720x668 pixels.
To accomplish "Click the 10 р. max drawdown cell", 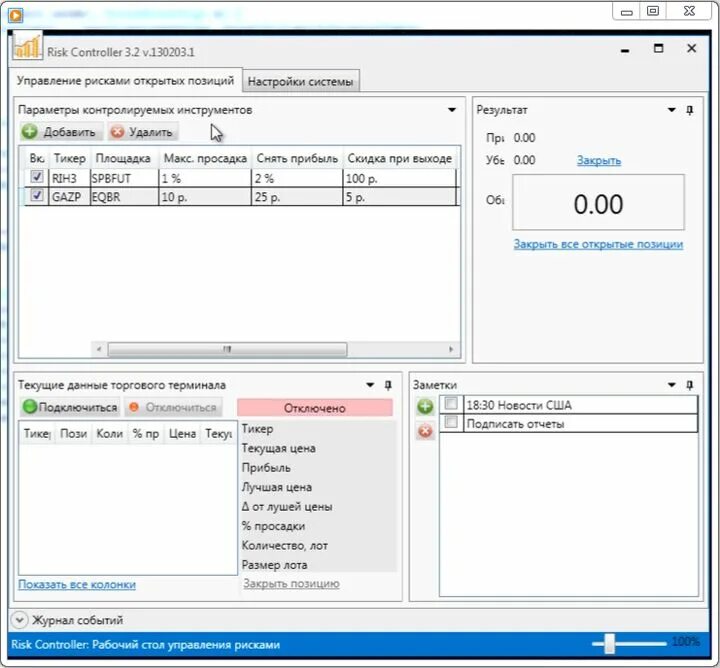I will (205, 197).
